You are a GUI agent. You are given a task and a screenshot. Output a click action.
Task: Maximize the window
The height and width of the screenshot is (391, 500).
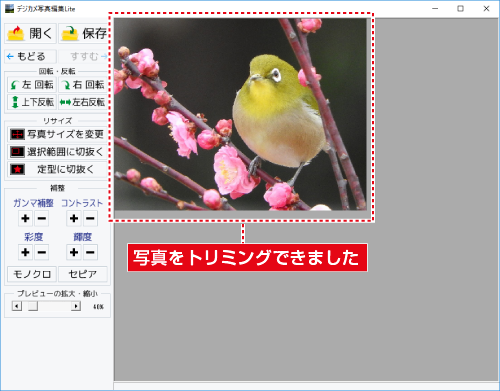click(460, 9)
